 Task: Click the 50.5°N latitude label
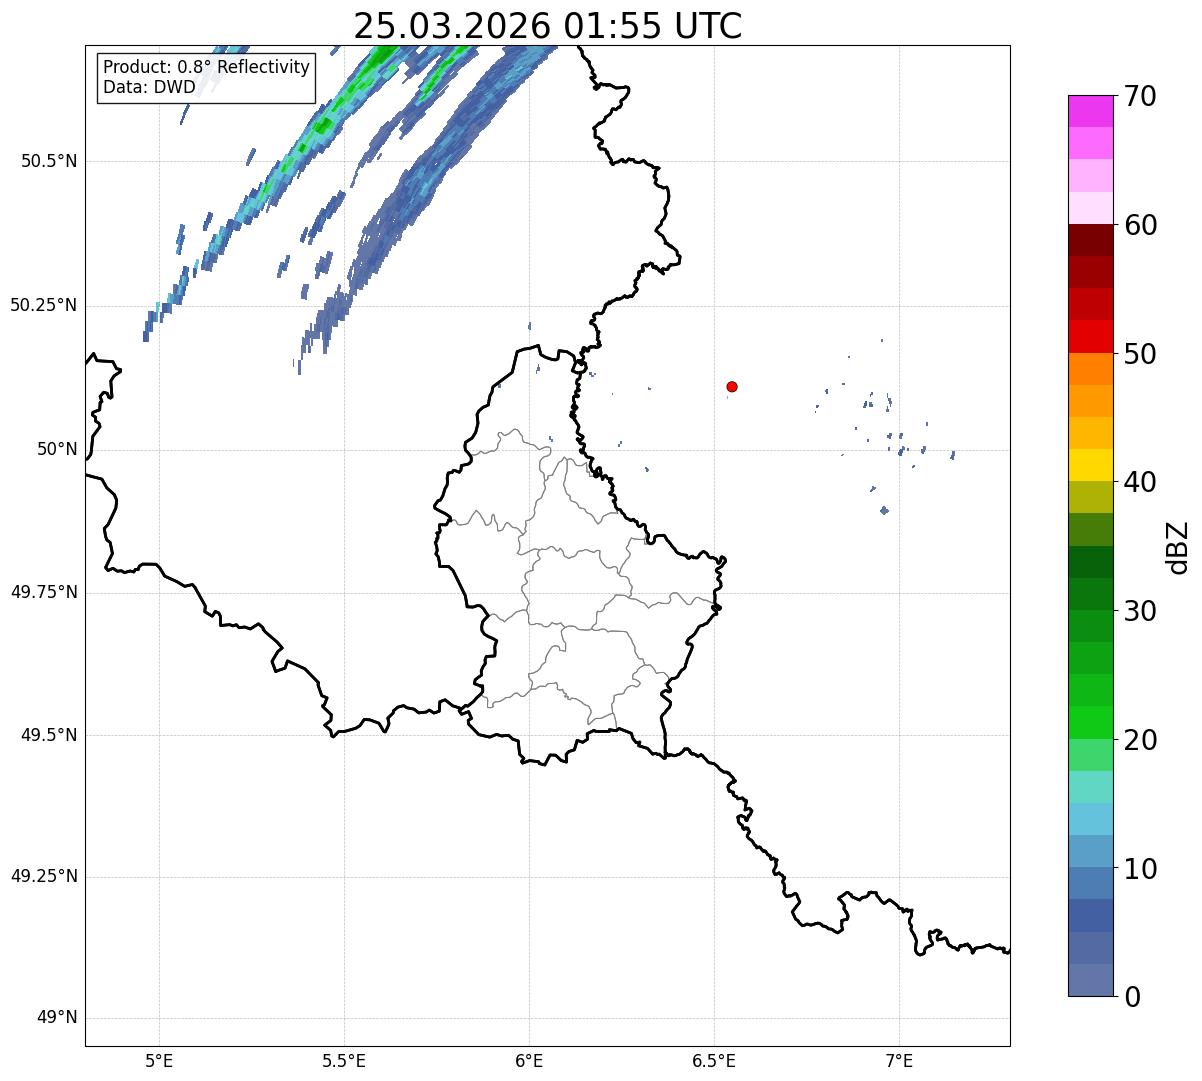(49, 161)
